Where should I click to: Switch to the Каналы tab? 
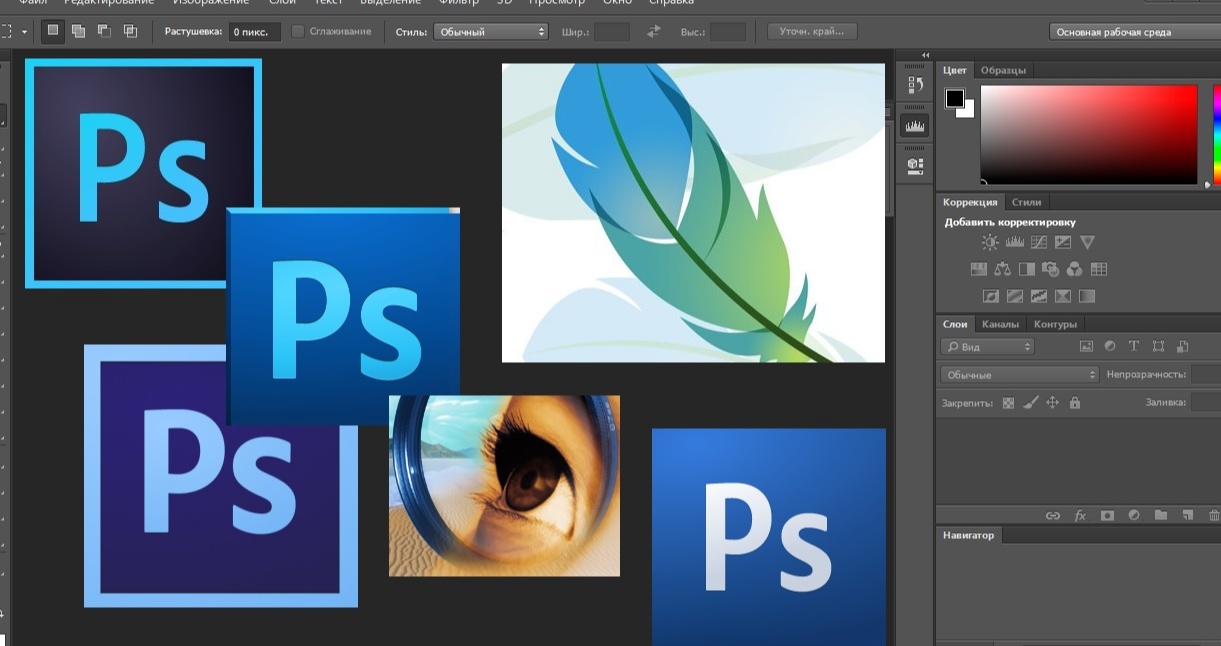point(1000,324)
